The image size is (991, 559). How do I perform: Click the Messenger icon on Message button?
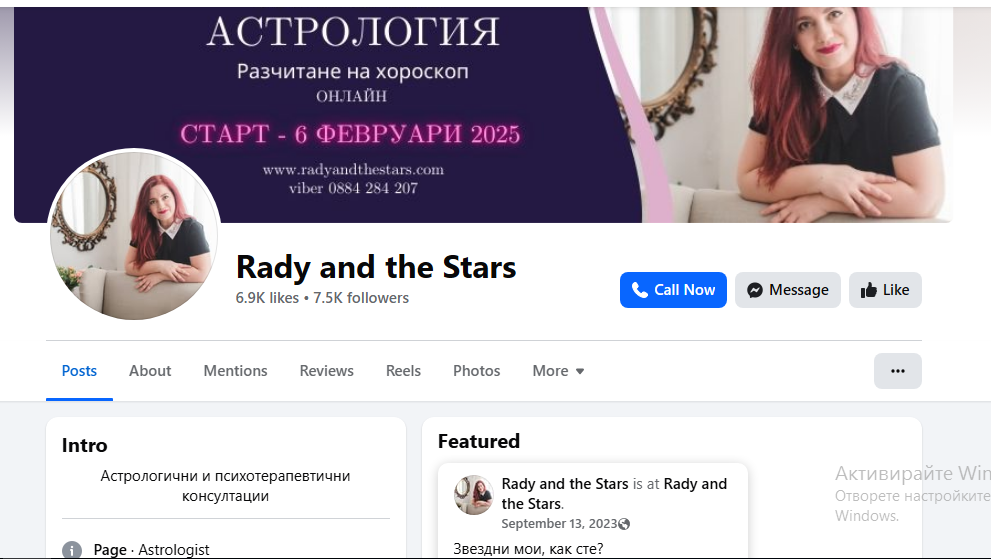click(755, 290)
